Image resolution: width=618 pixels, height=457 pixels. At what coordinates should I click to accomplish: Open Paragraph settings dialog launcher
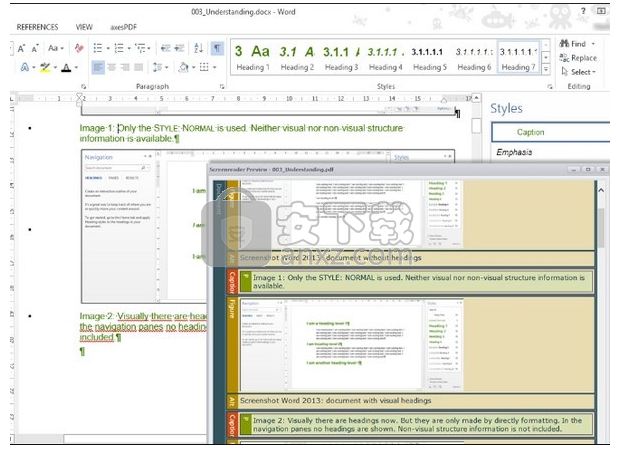[x=222, y=86]
